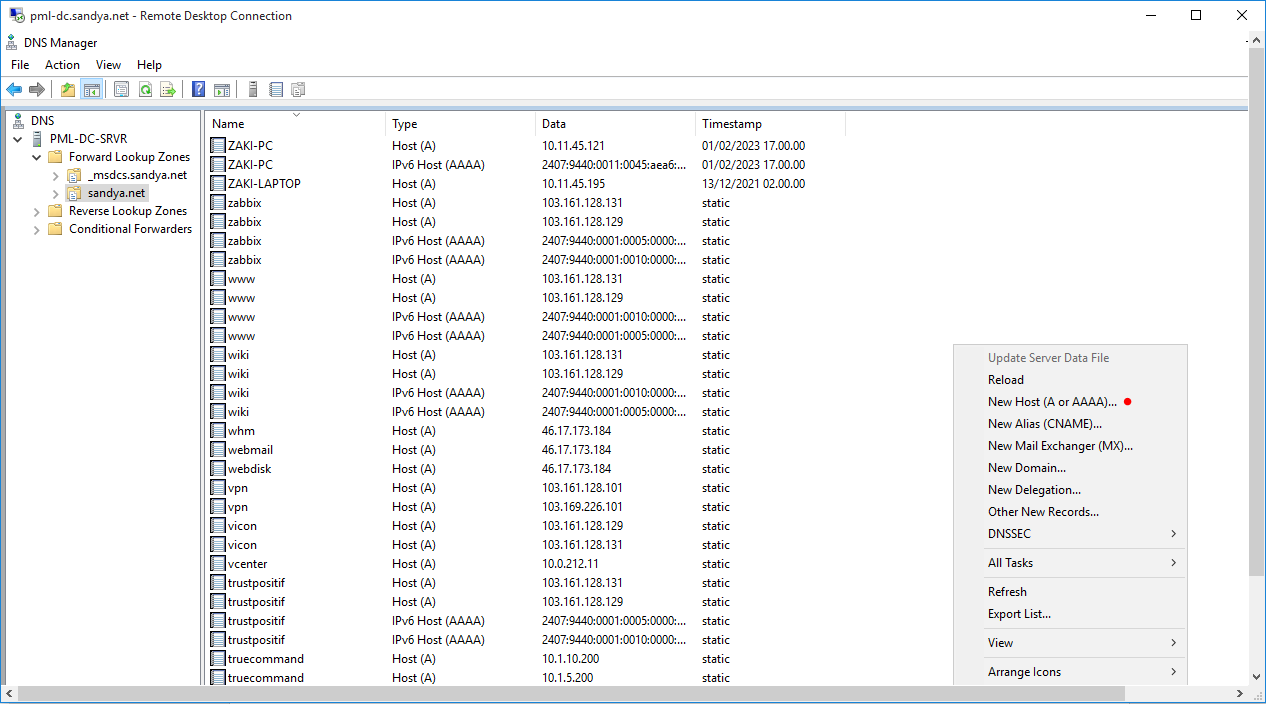The width and height of the screenshot is (1266, 704).
Task: Click the New Record notebook toolbar icon
Action: coord(276,90)
